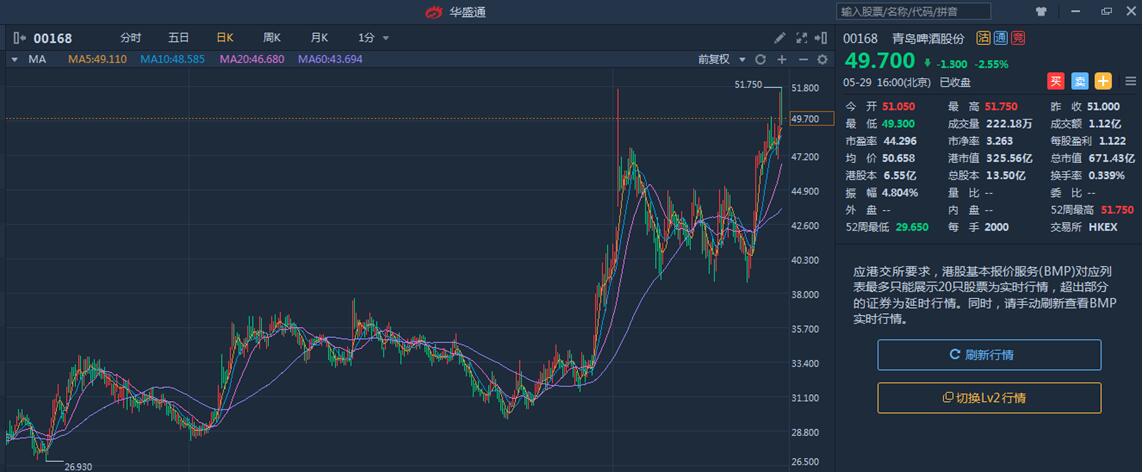
Task: Collapse the right quote panel icon
Action: (x=822, y=38)
